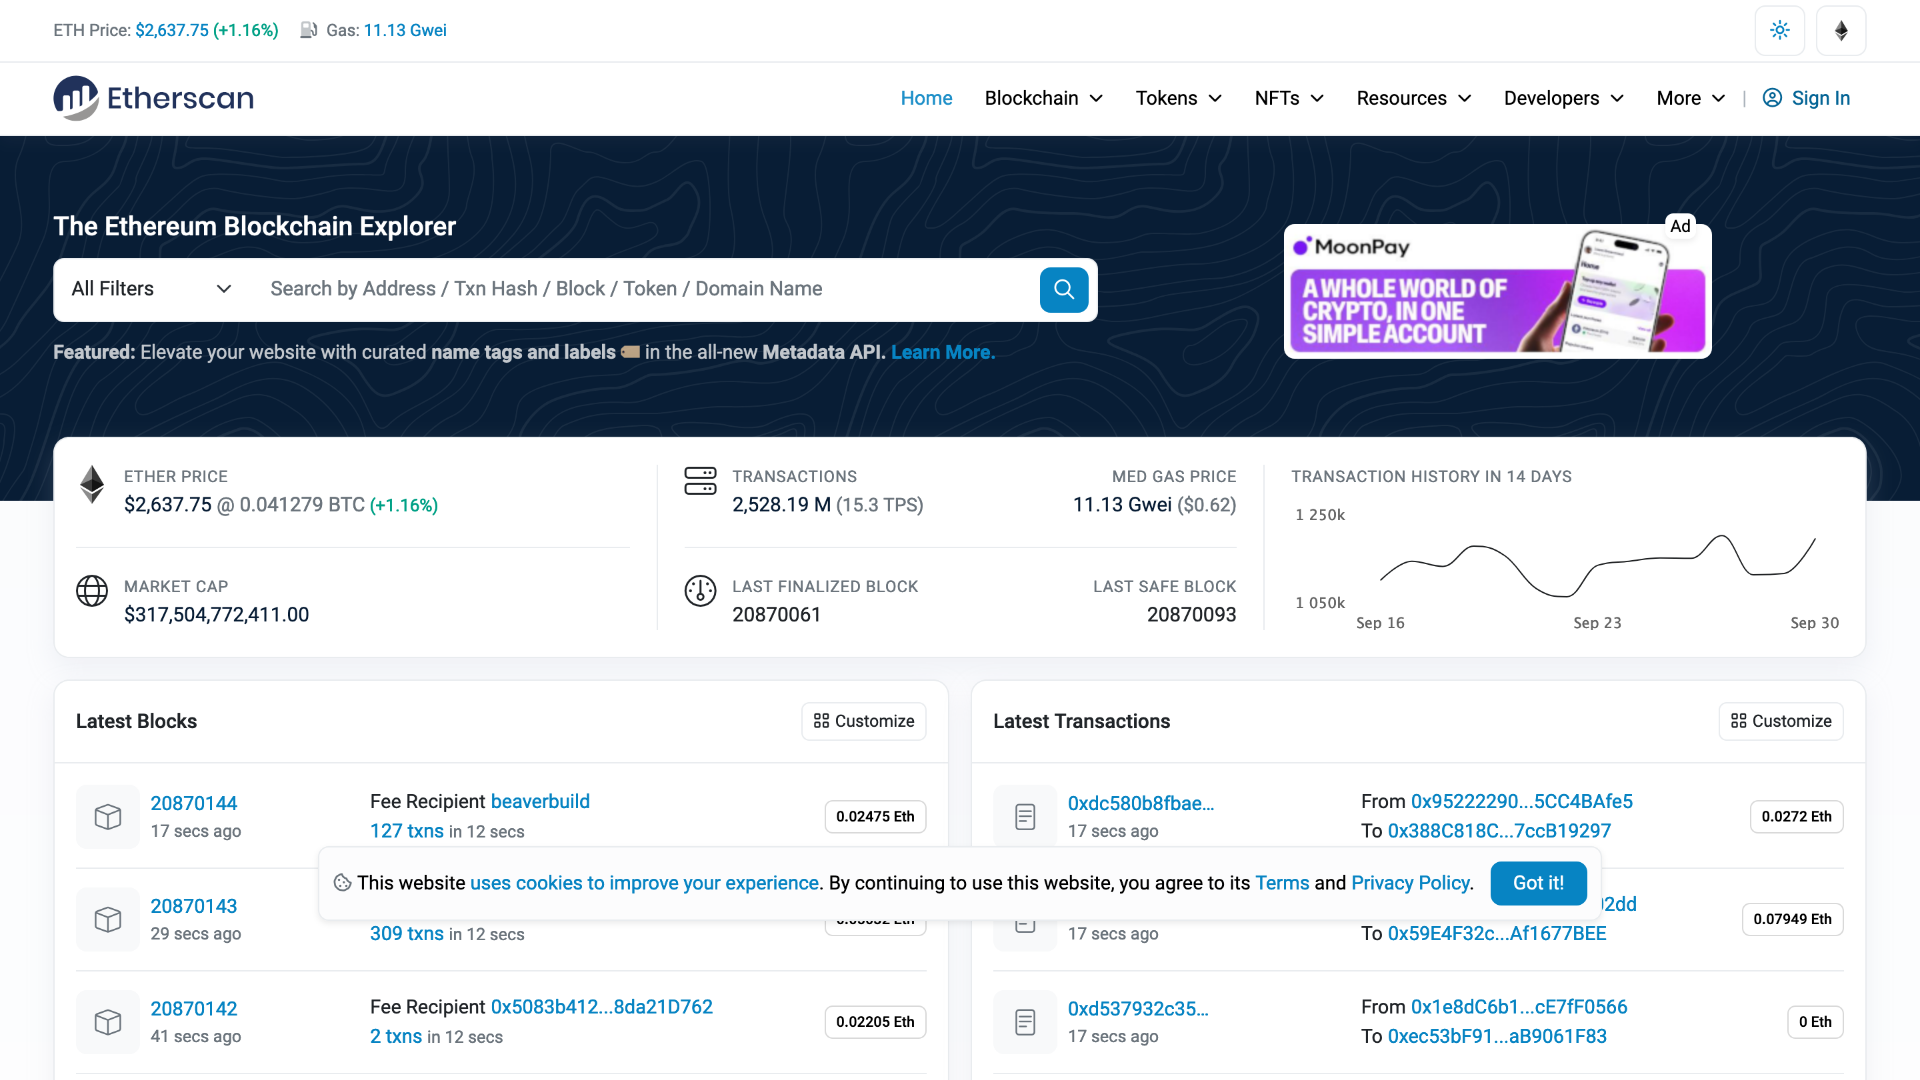Click the transaction history line chart

[x=1597, y=566]
